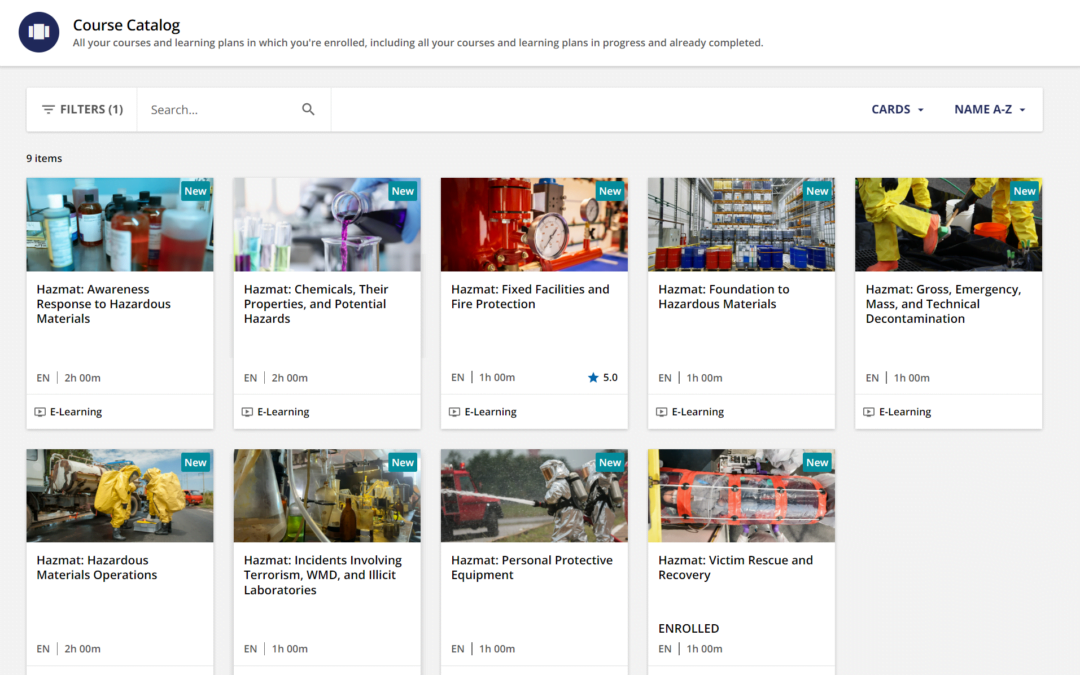Viewport: 1080px width, 675px height.
Task: Click the search magnifying glass icon
Action: (x=308, y=110)
